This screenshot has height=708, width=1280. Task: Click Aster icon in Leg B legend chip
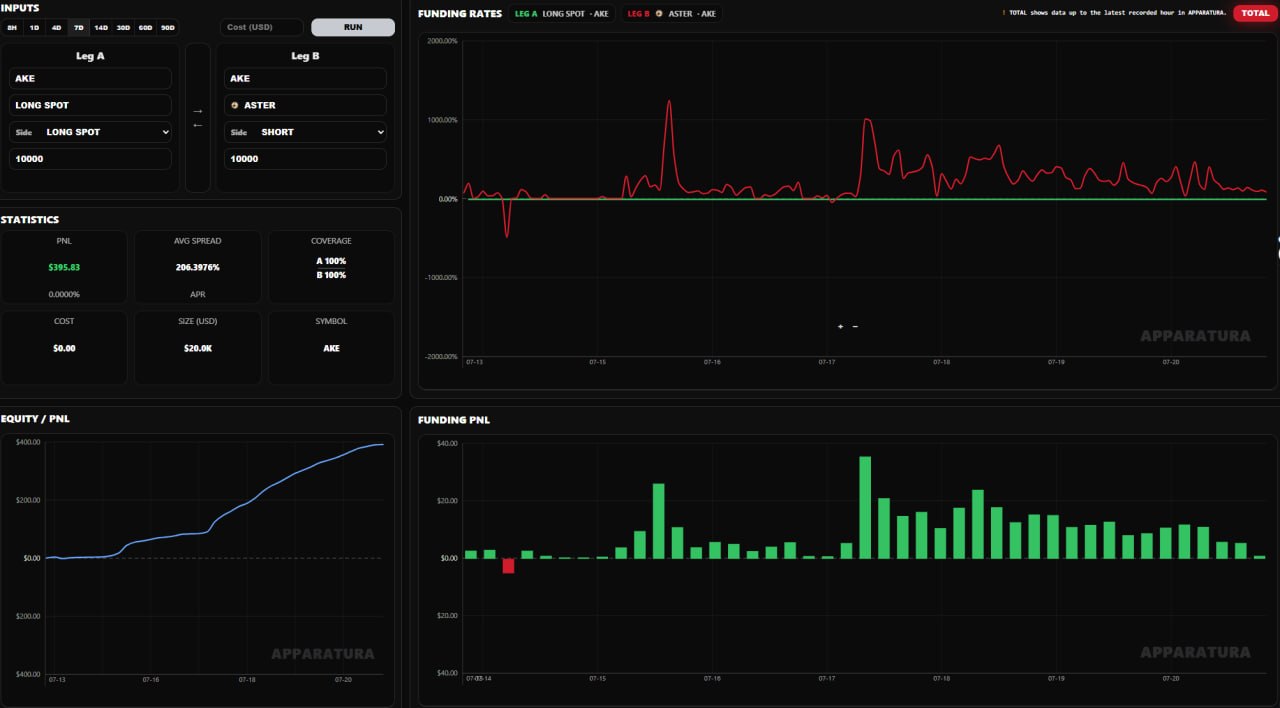659,14
